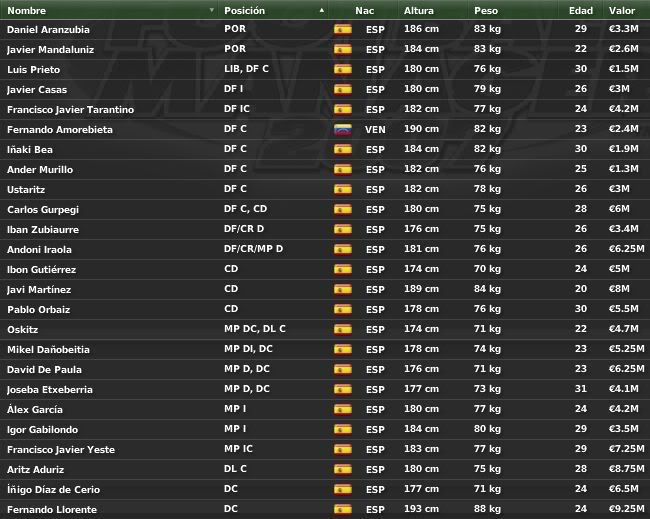Screen dimensions: 650x519
Task: Click Spain flag in Oskitz row
Action: (343, 329)
